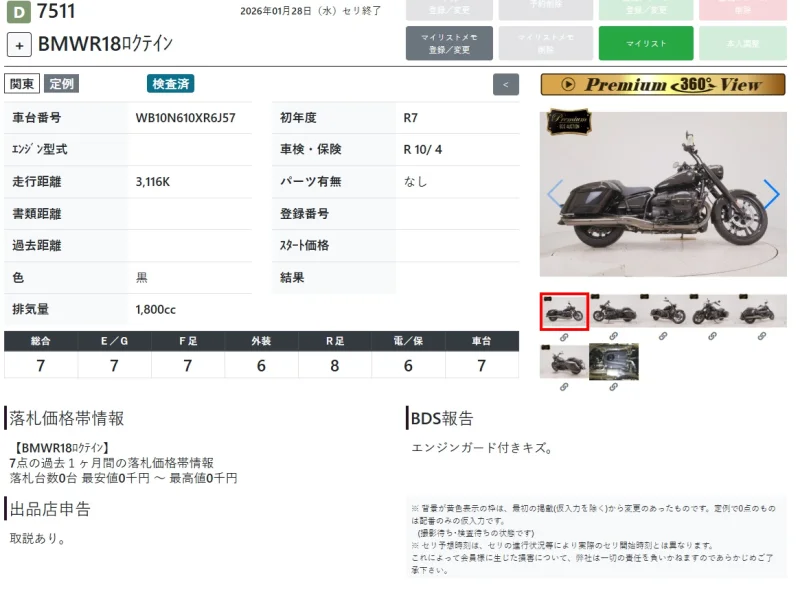
Task: Click the 電/保 score header
Action: 408,341
